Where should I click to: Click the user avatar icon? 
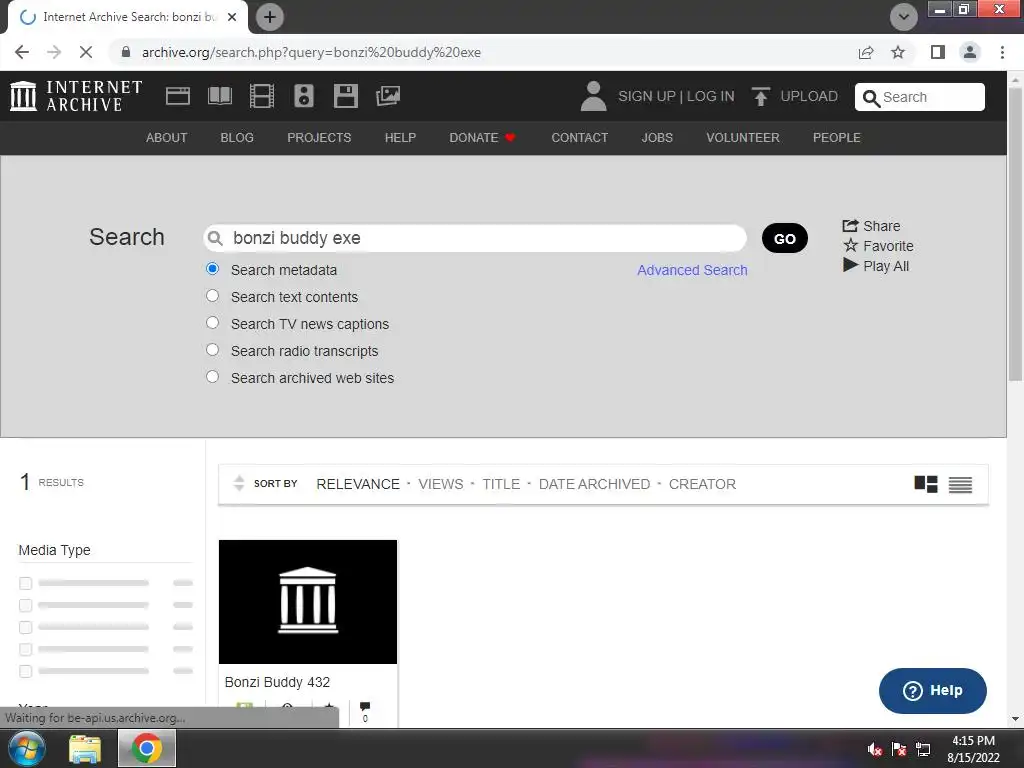point(593,96)
